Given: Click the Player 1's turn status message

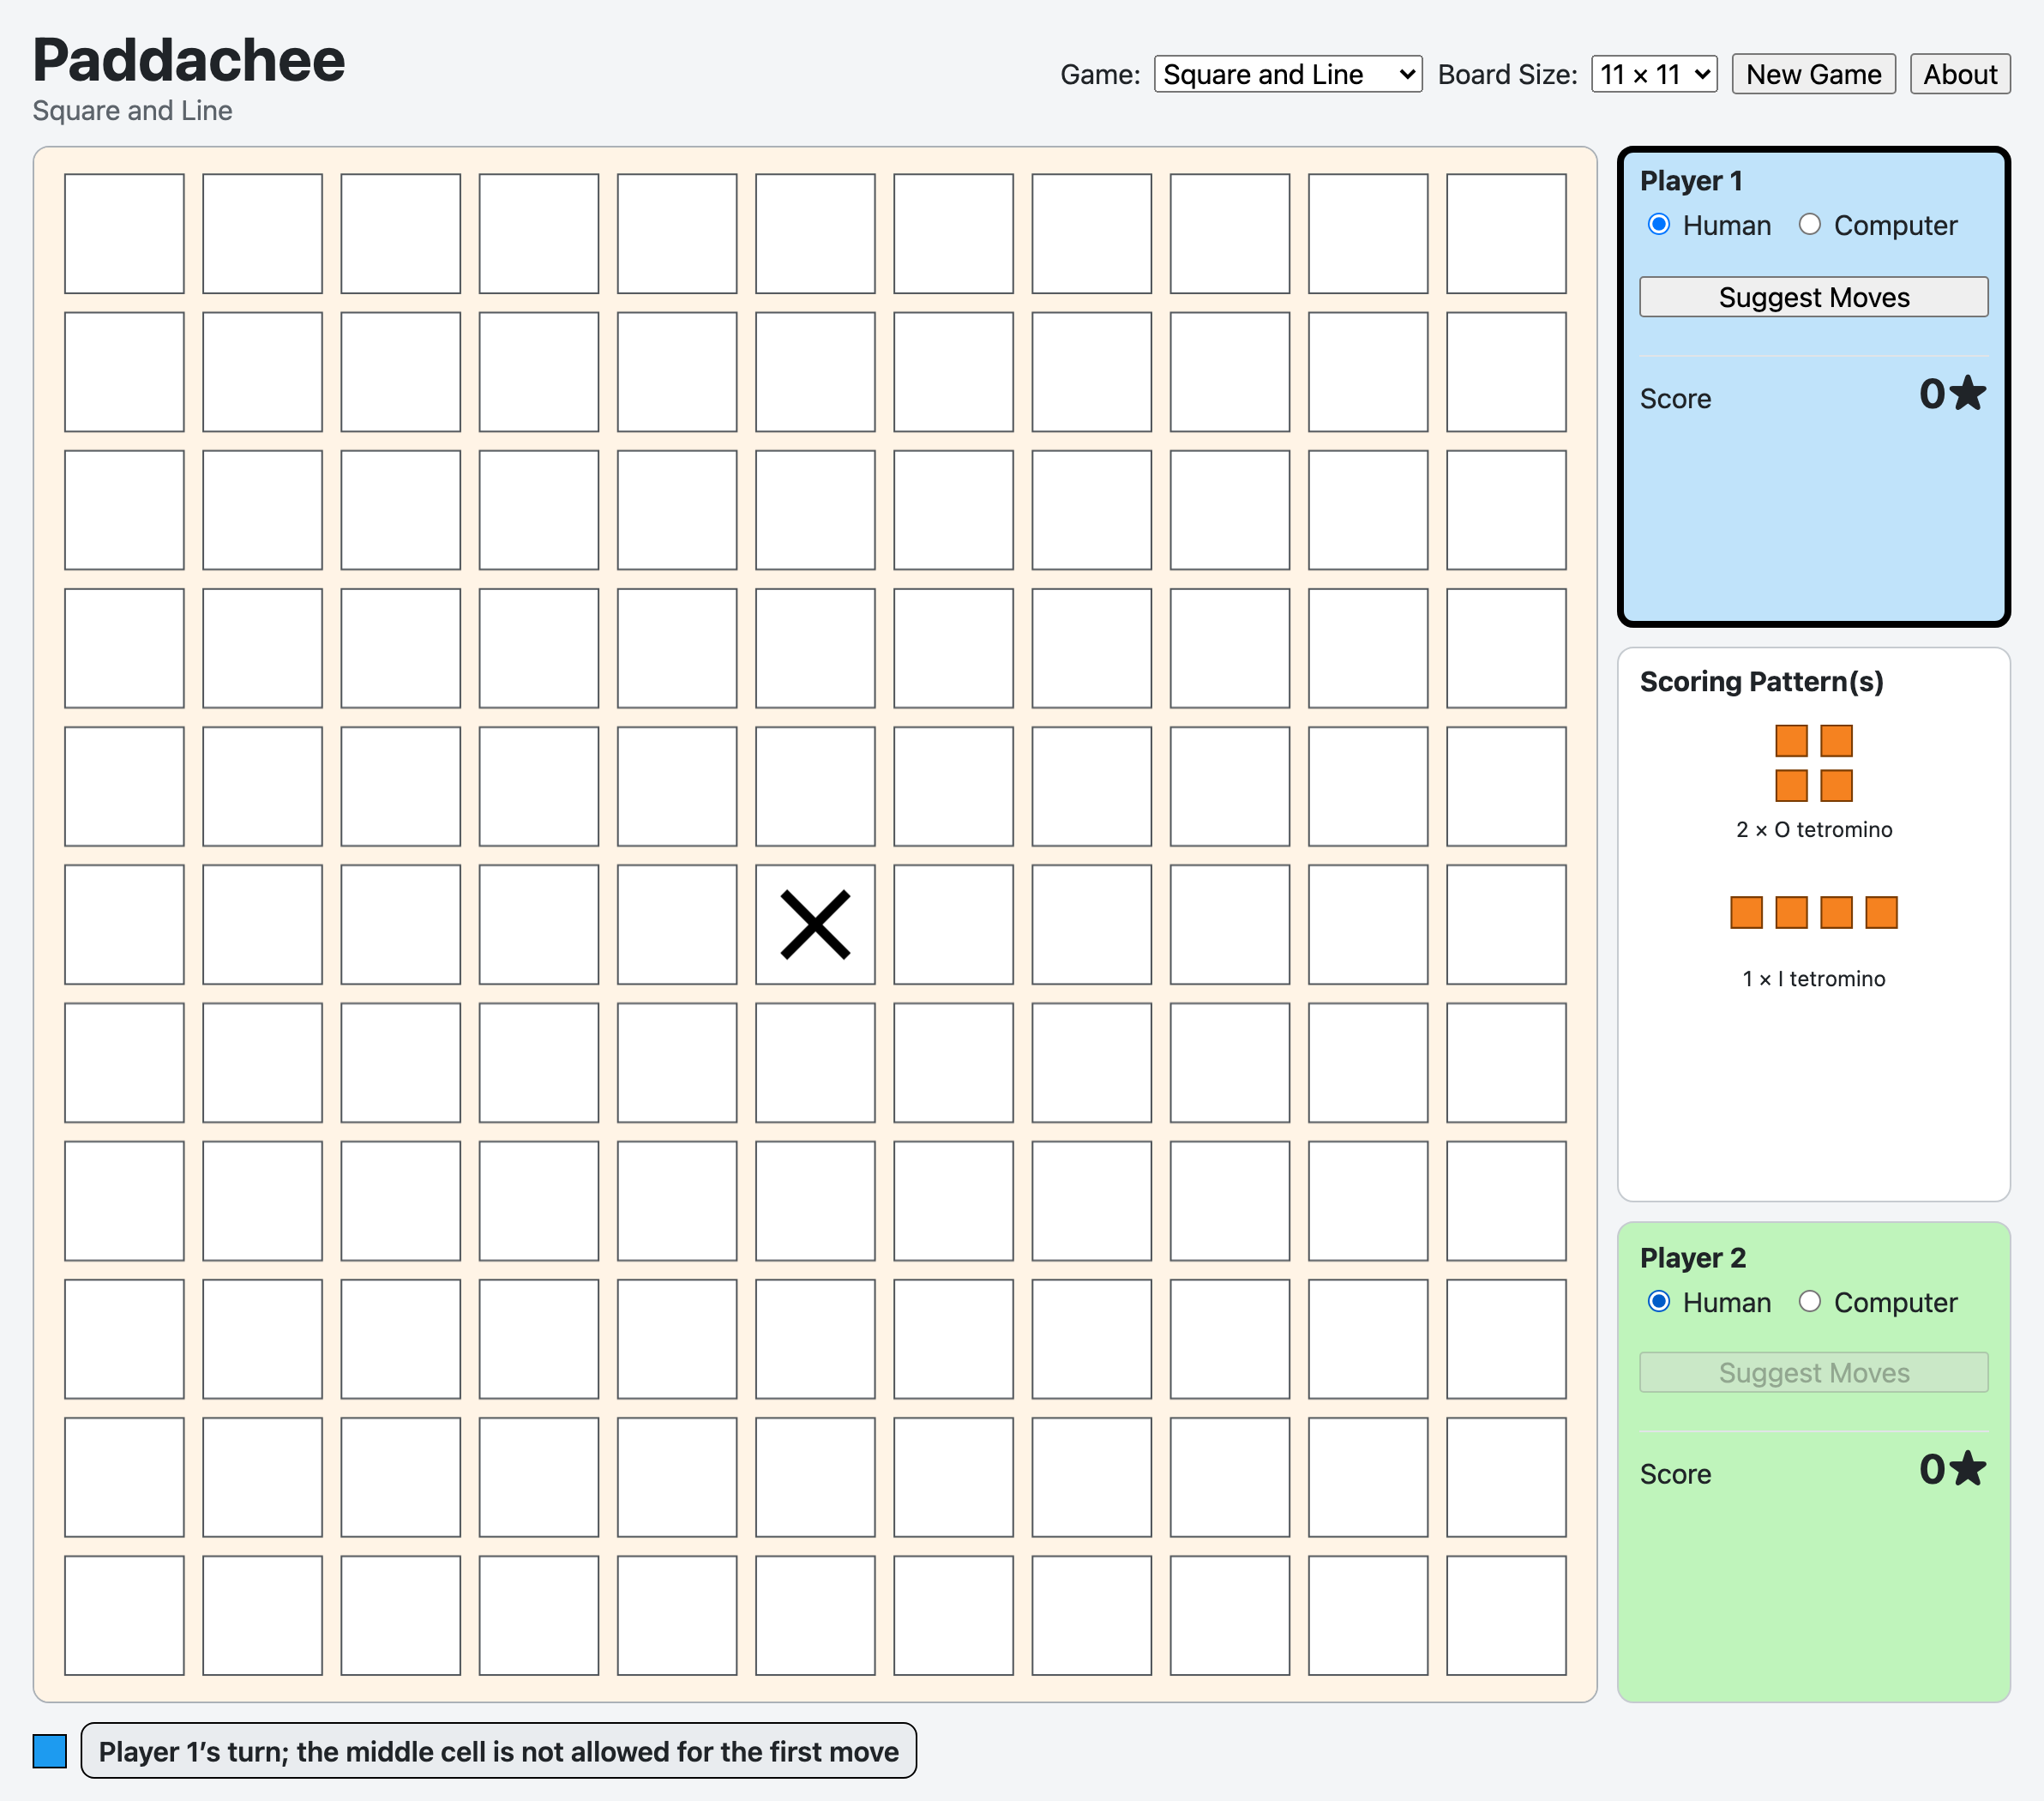Looking at the screenshot, I should (x=498, y=1751).
